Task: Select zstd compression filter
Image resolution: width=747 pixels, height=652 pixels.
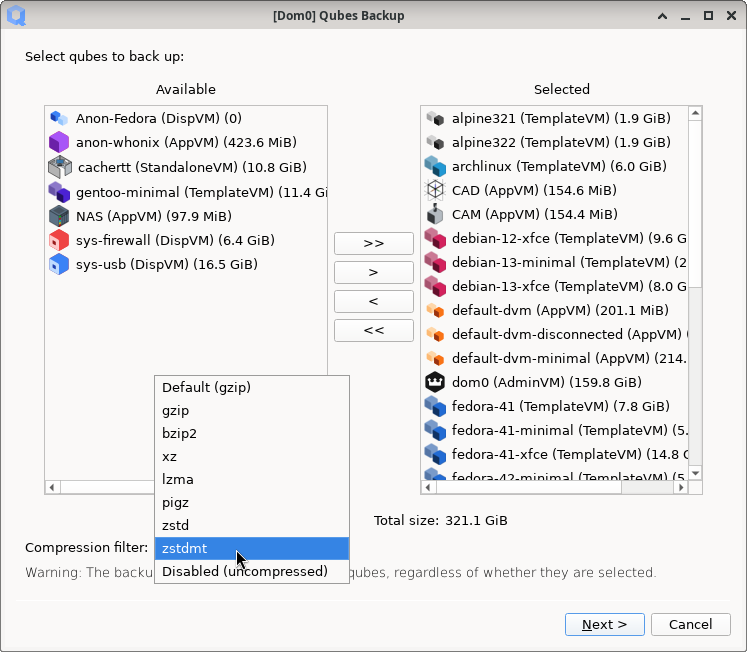Action: click(252, 525)
